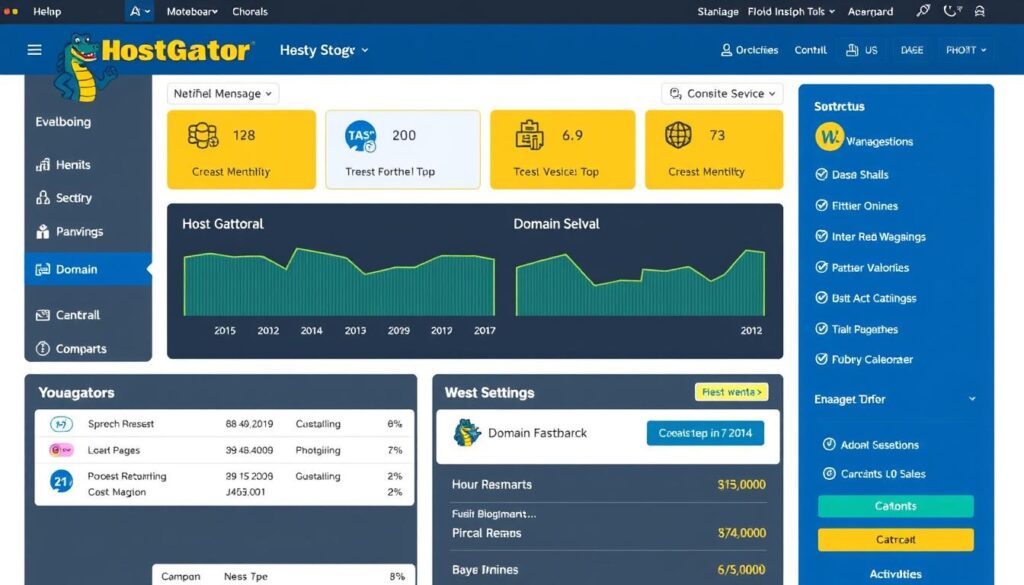Open the Netifiel Mensage dropdown
Viewport: 1024px width, 585px height.
pyautogui.click(x=222, y=94)
